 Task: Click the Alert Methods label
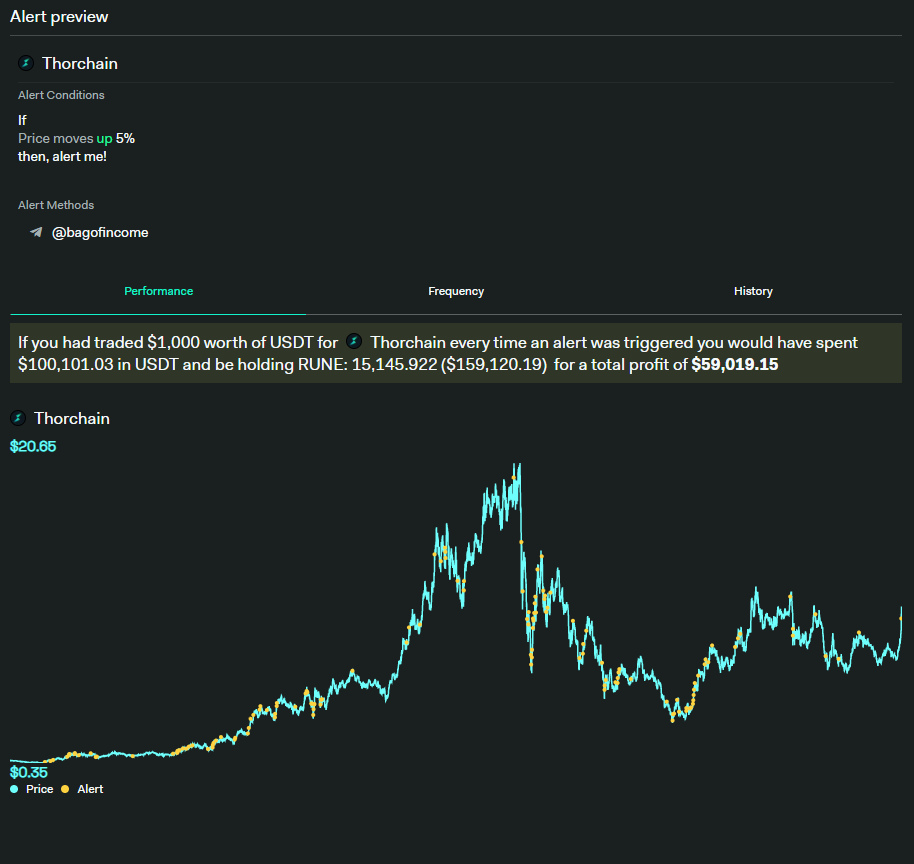pyautogui.click(x=56, y=205)
